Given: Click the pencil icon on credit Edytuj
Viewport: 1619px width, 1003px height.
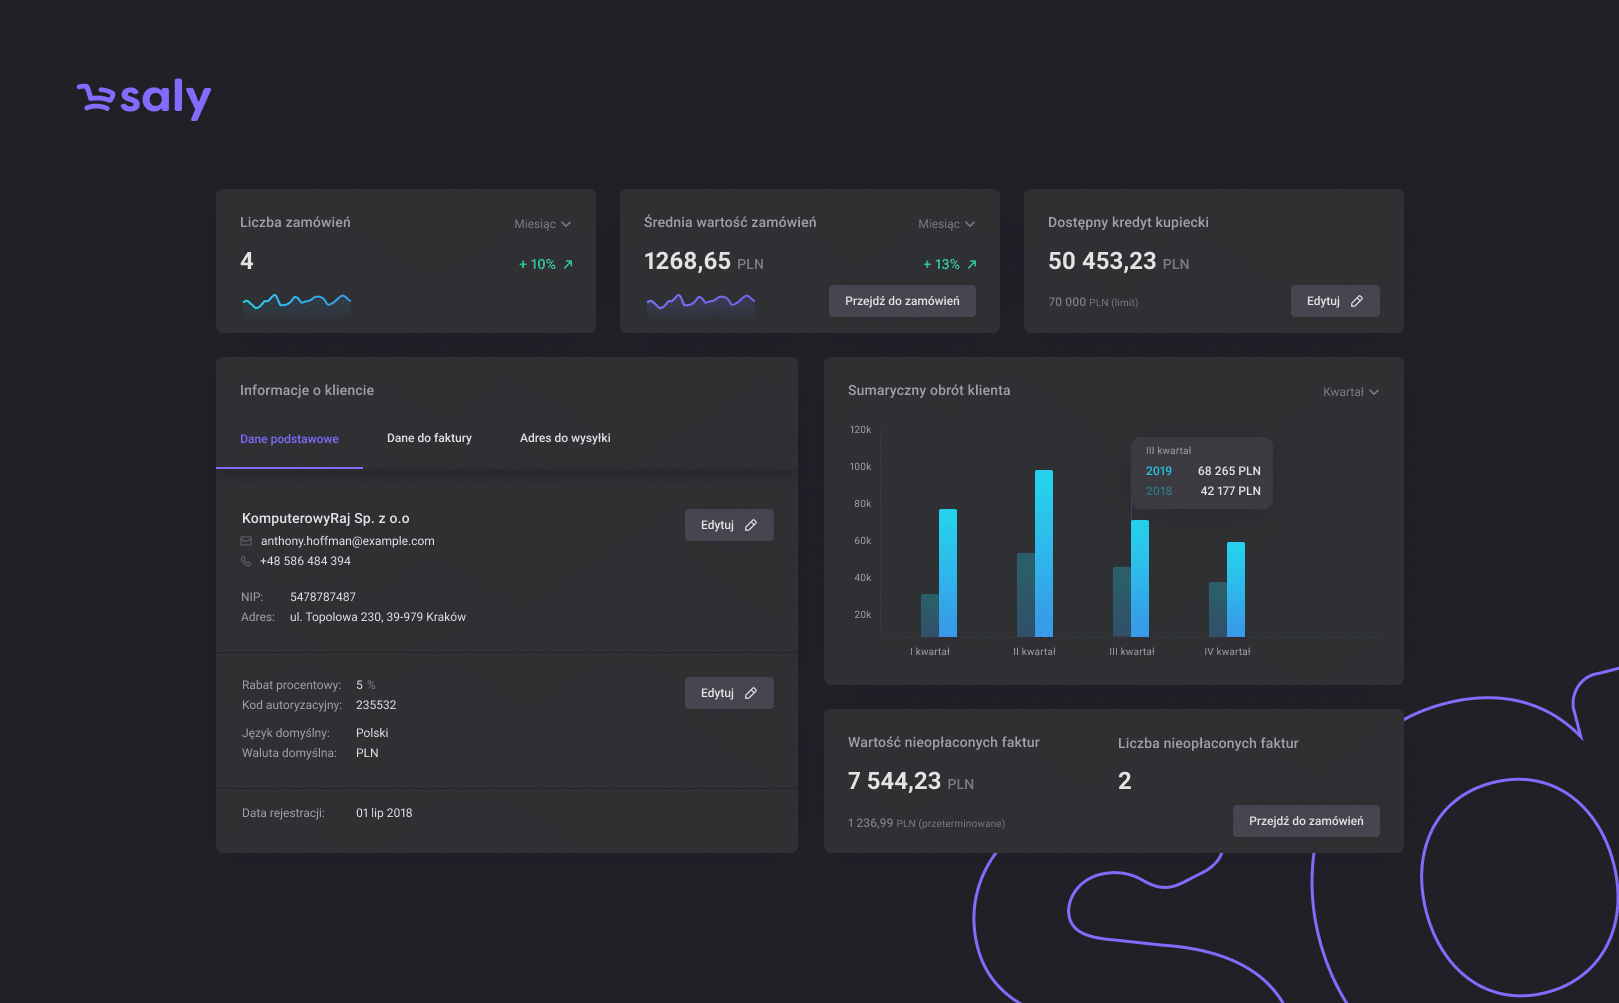Looking at the screenshot, I should tap(1357, 301).
